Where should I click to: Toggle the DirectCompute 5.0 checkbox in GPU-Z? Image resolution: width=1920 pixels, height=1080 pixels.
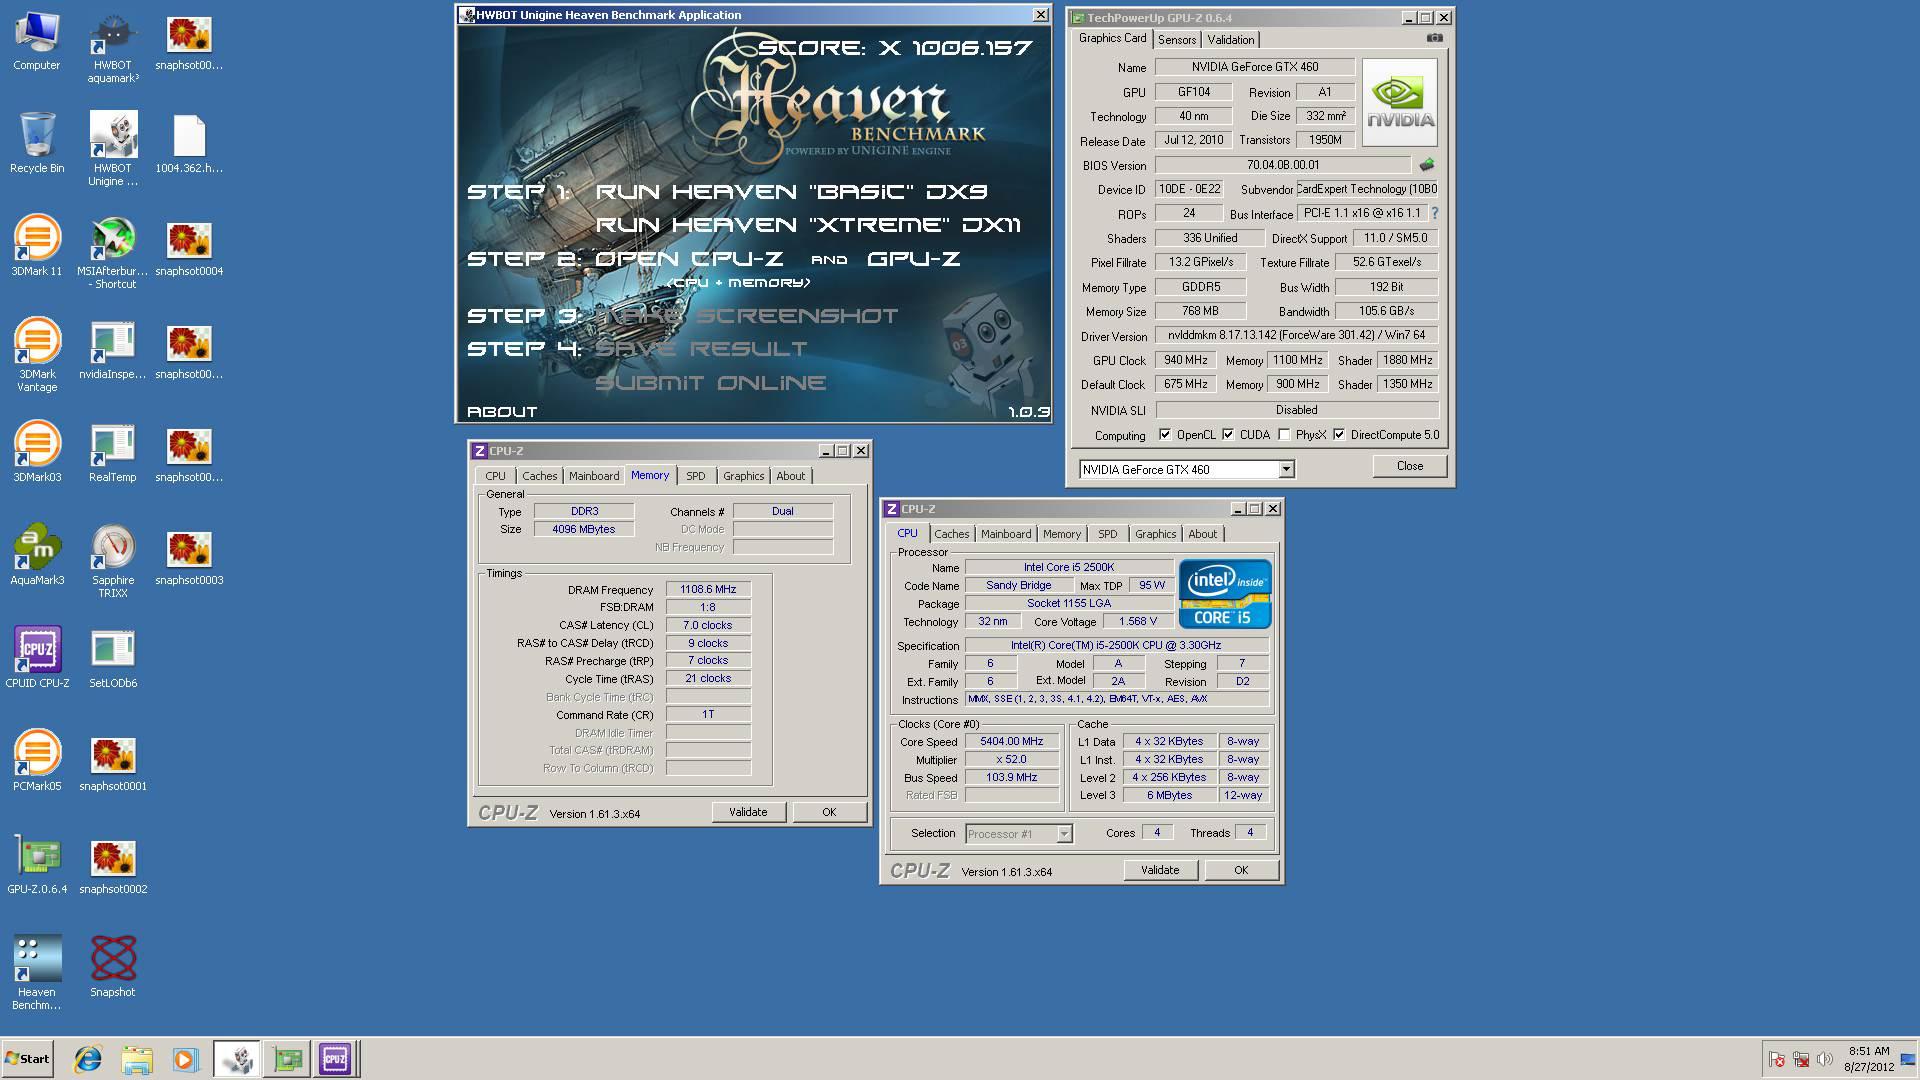(x=1339, y=434)
